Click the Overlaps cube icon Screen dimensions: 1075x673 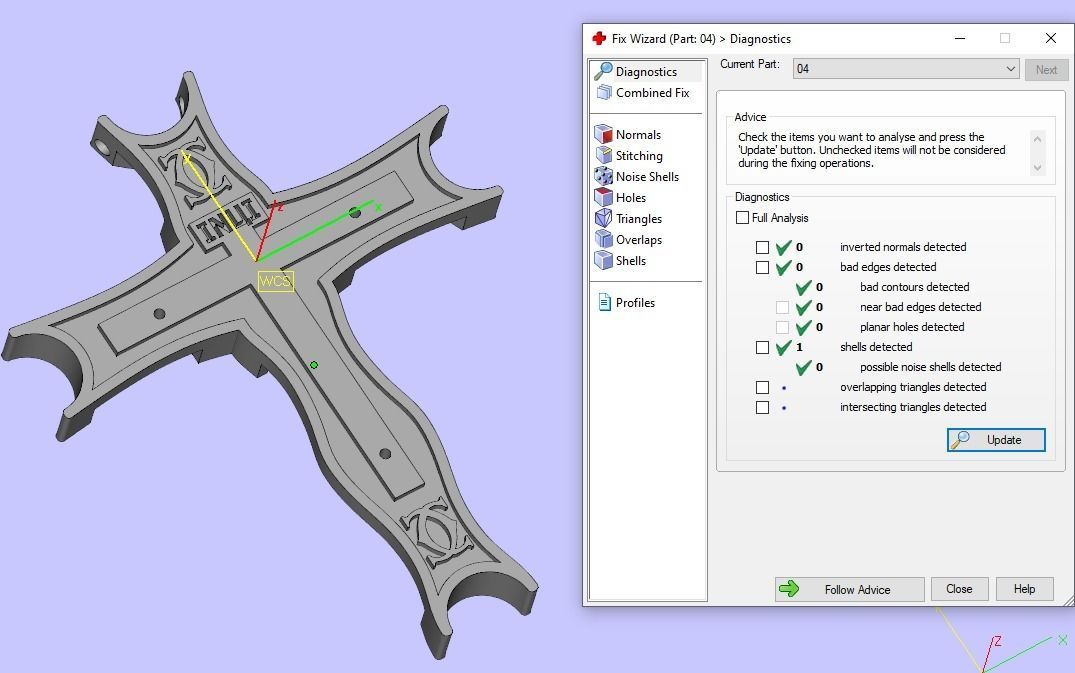point(603,239)
